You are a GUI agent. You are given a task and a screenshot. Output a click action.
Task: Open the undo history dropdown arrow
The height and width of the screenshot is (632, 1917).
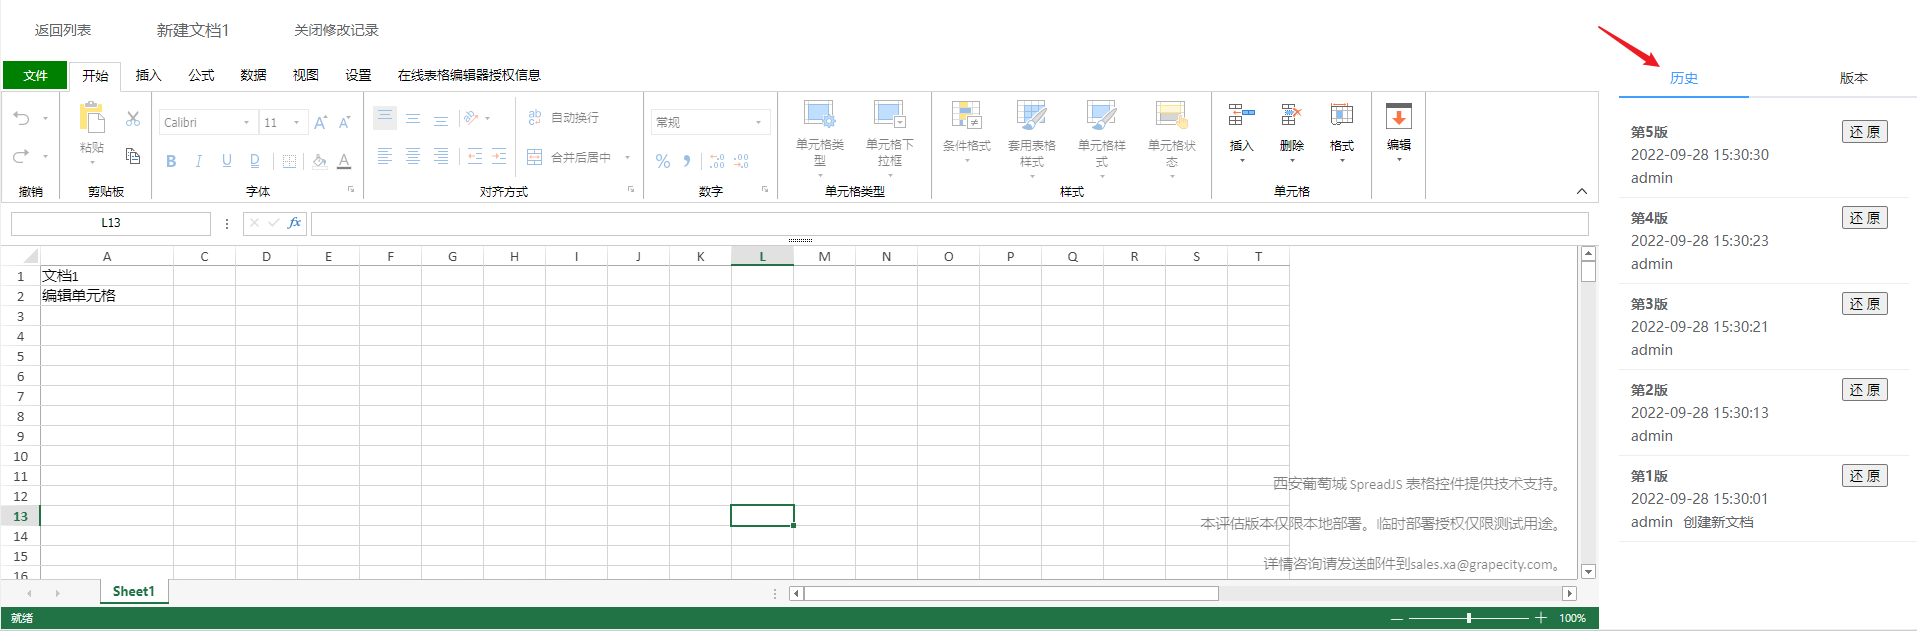(45, 118)
